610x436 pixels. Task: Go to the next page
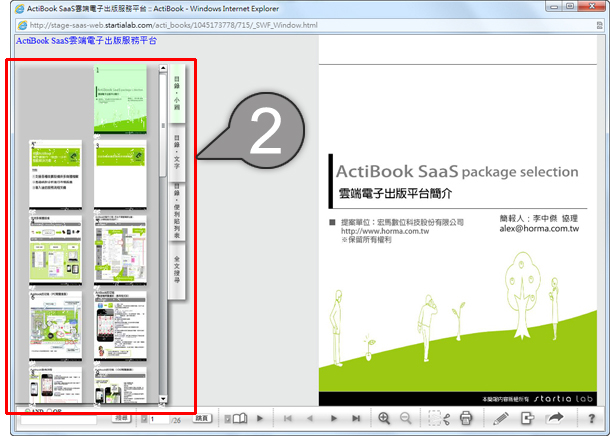(334, 418)
